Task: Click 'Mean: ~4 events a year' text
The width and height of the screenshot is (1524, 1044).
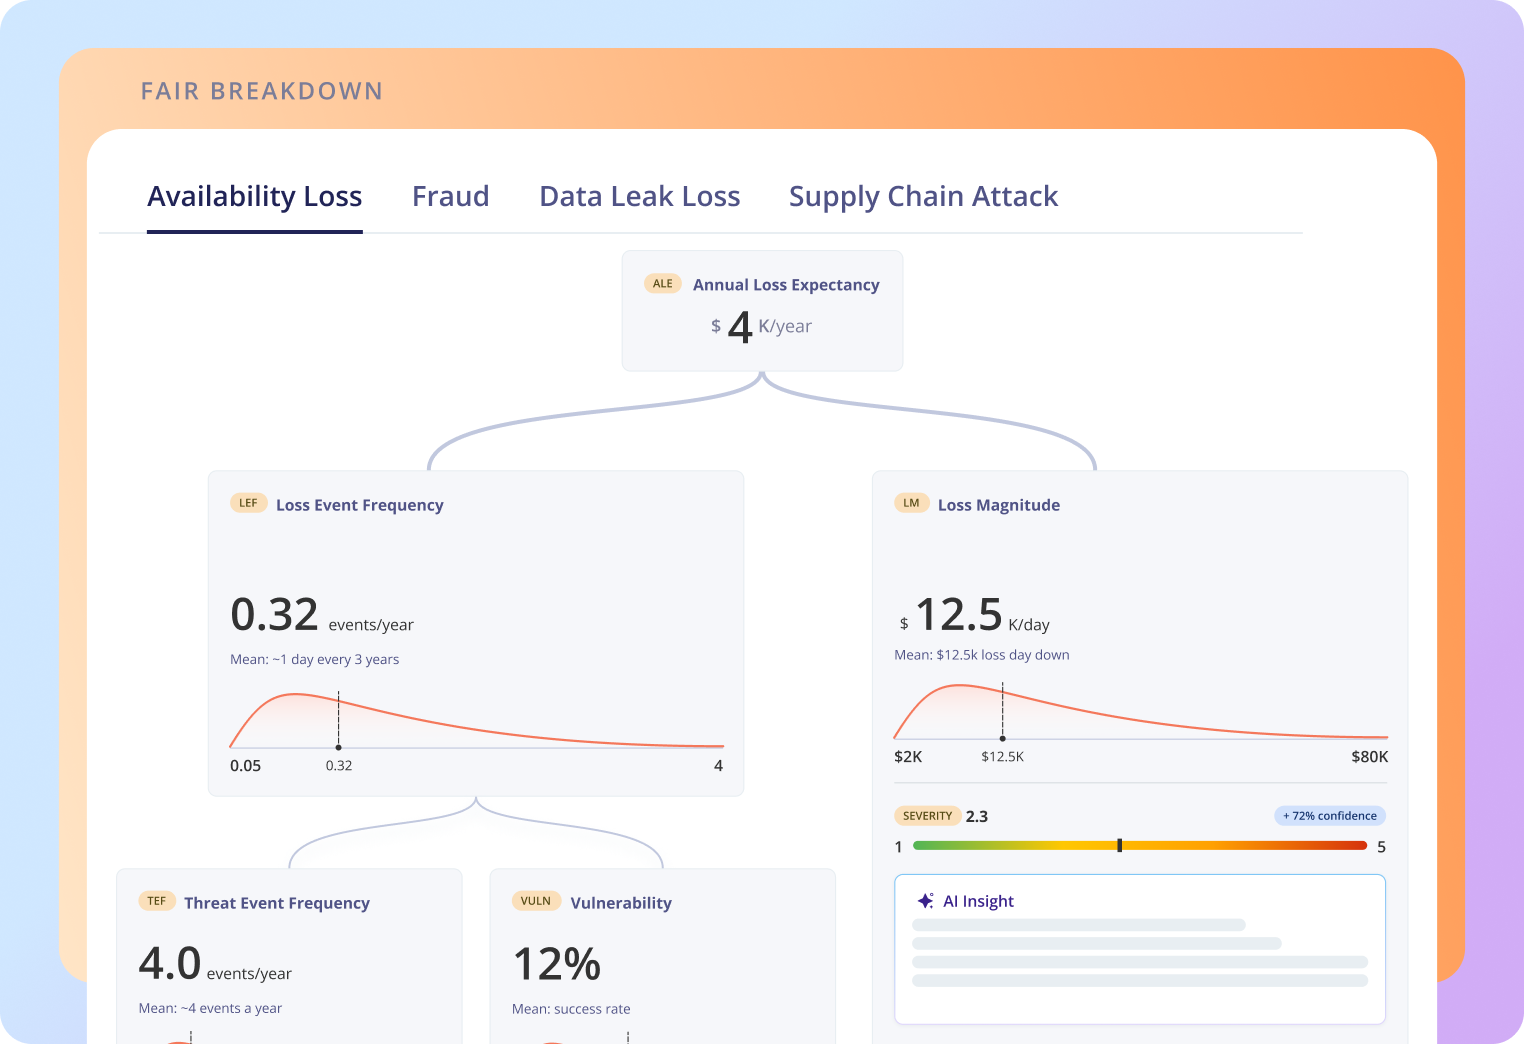Action: (210, 1008)
